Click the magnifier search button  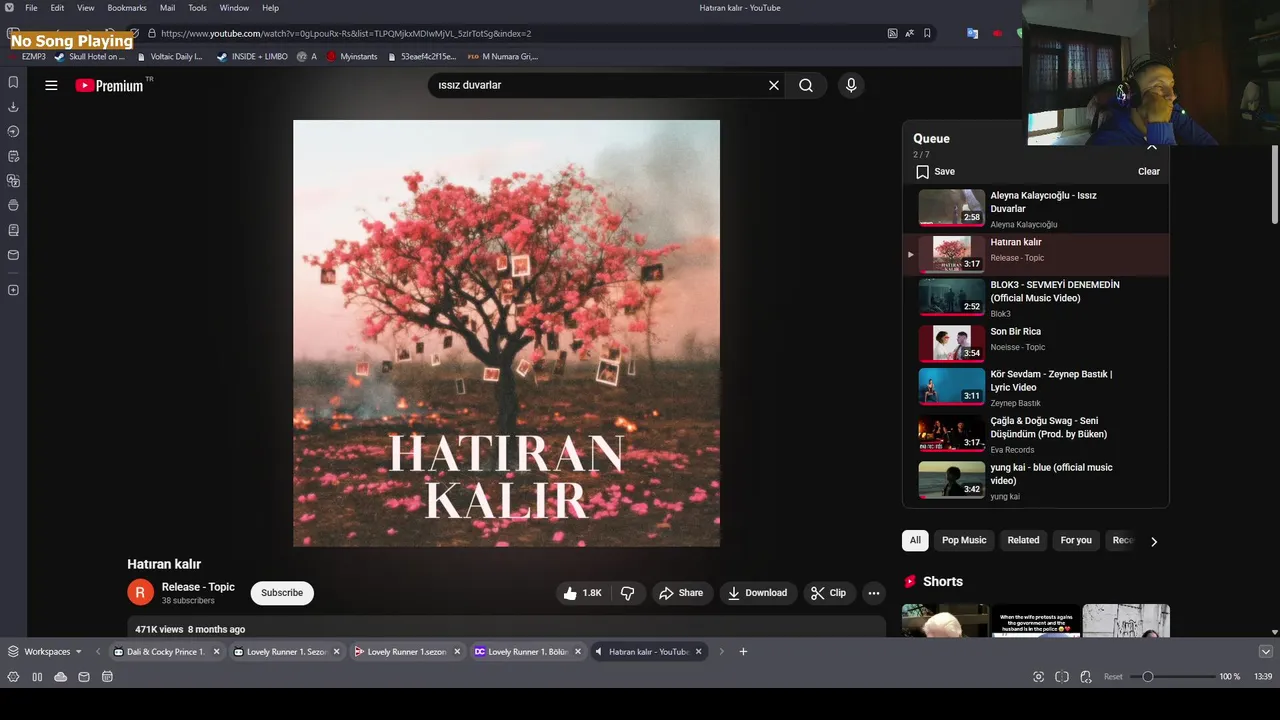[x=806, y=86]
